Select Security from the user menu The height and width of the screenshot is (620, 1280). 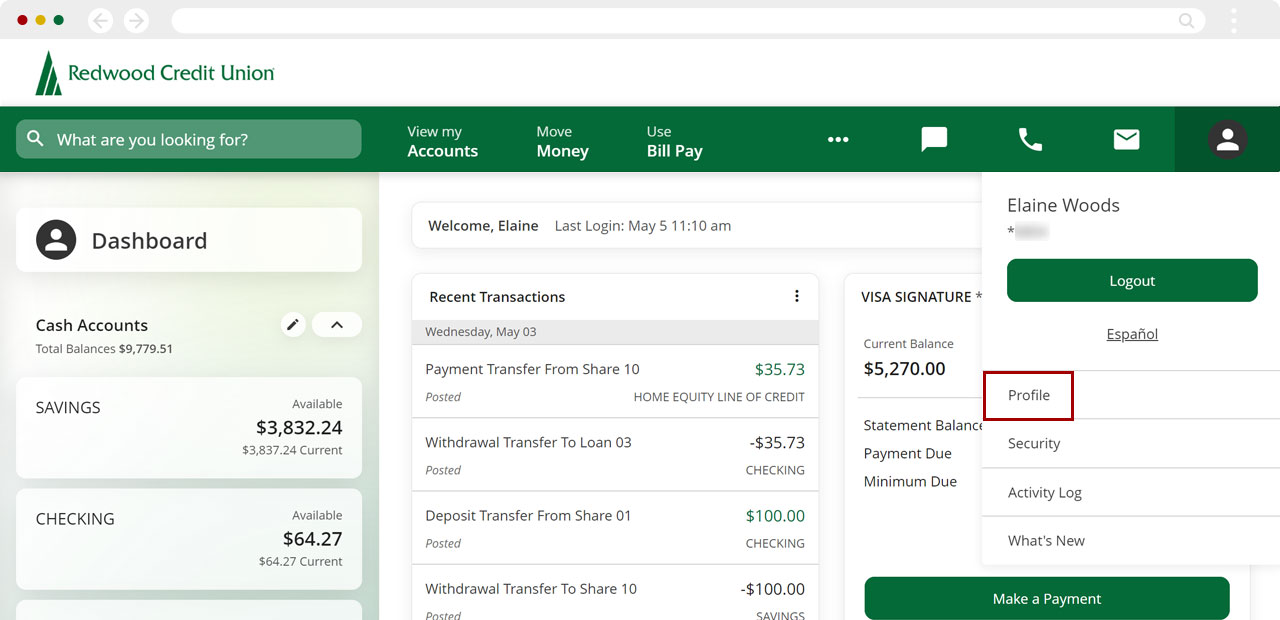1034,443
